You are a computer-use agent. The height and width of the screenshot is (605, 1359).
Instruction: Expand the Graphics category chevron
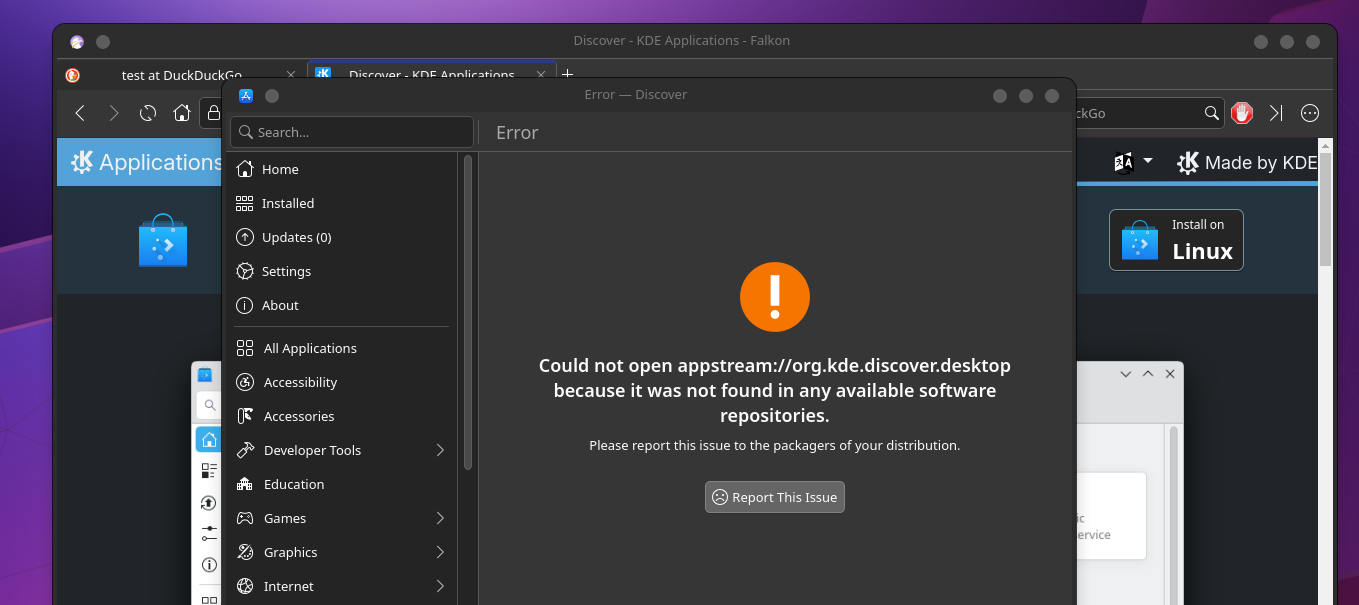tap(440, 552)
